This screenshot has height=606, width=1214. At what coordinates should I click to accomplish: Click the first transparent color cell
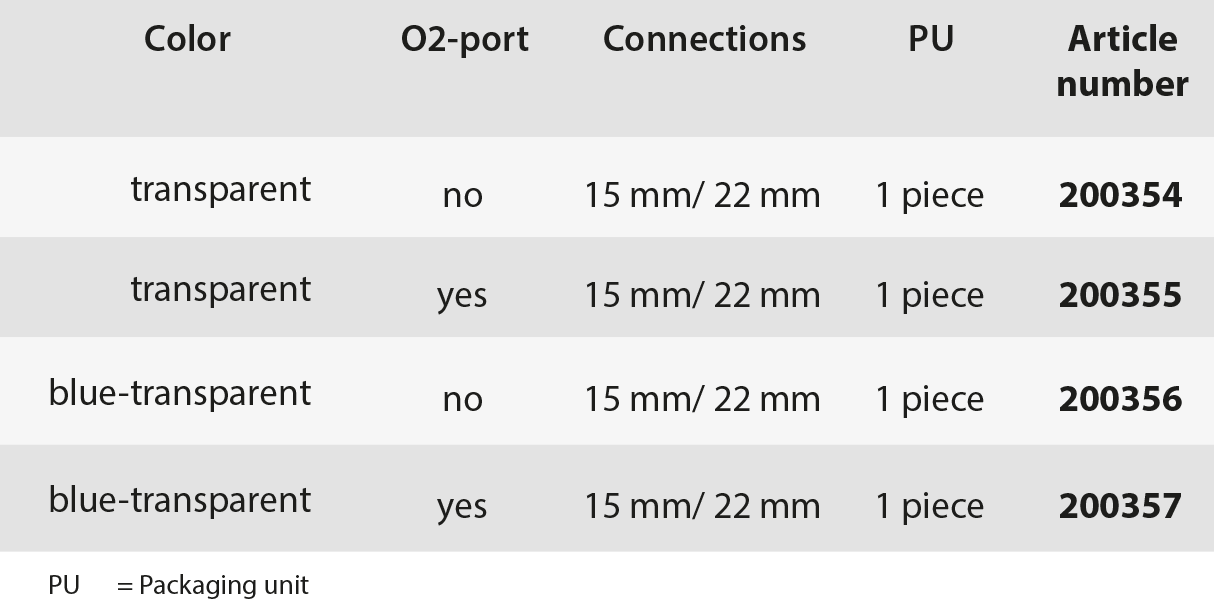[x=221, y=190]
